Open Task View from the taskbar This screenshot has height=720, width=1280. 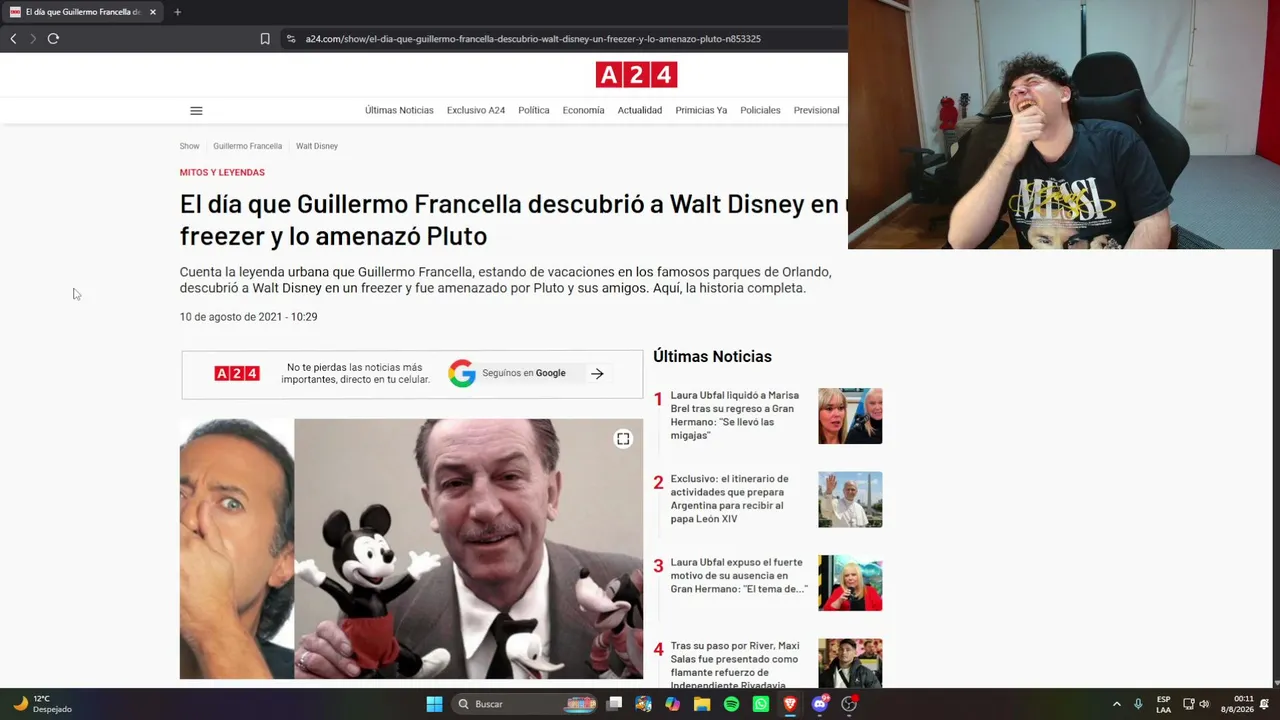click(614, 704)
